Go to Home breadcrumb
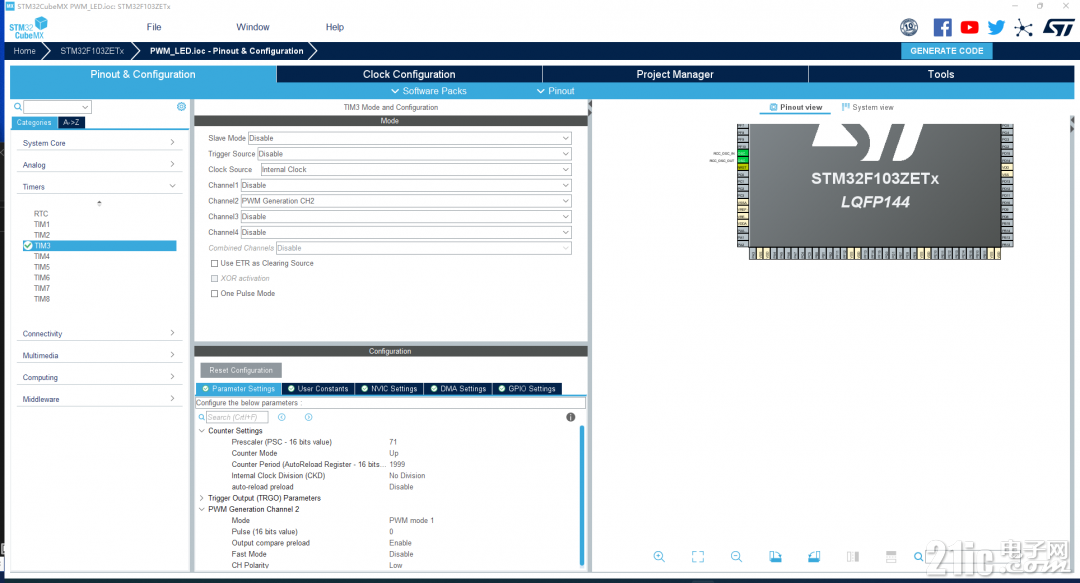 coord(24,51)
